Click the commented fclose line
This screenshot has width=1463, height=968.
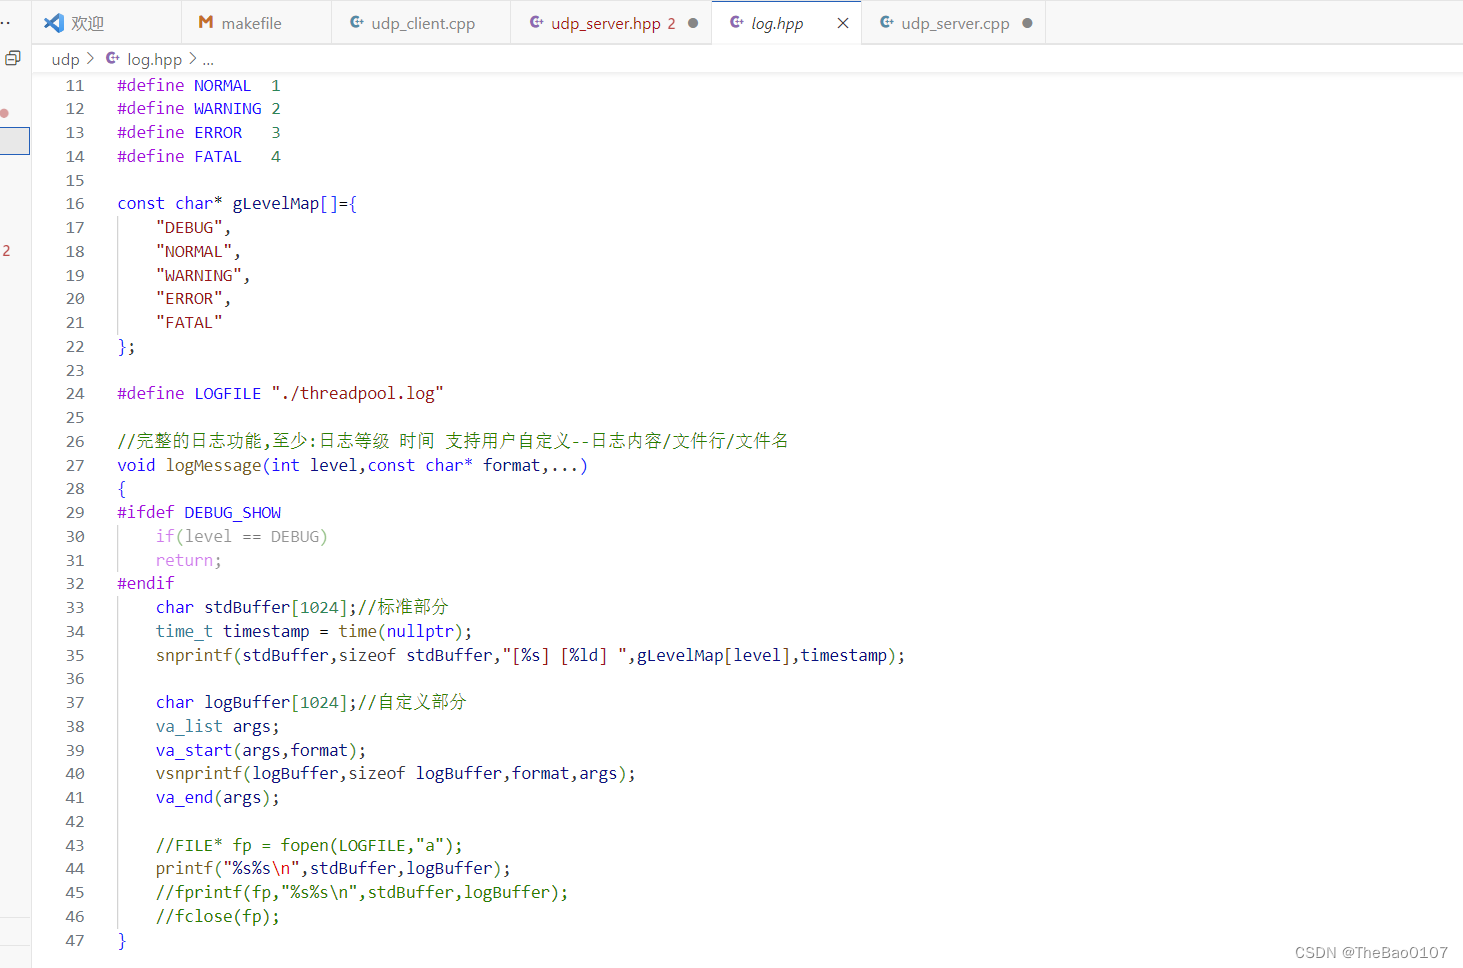point(218,917)
